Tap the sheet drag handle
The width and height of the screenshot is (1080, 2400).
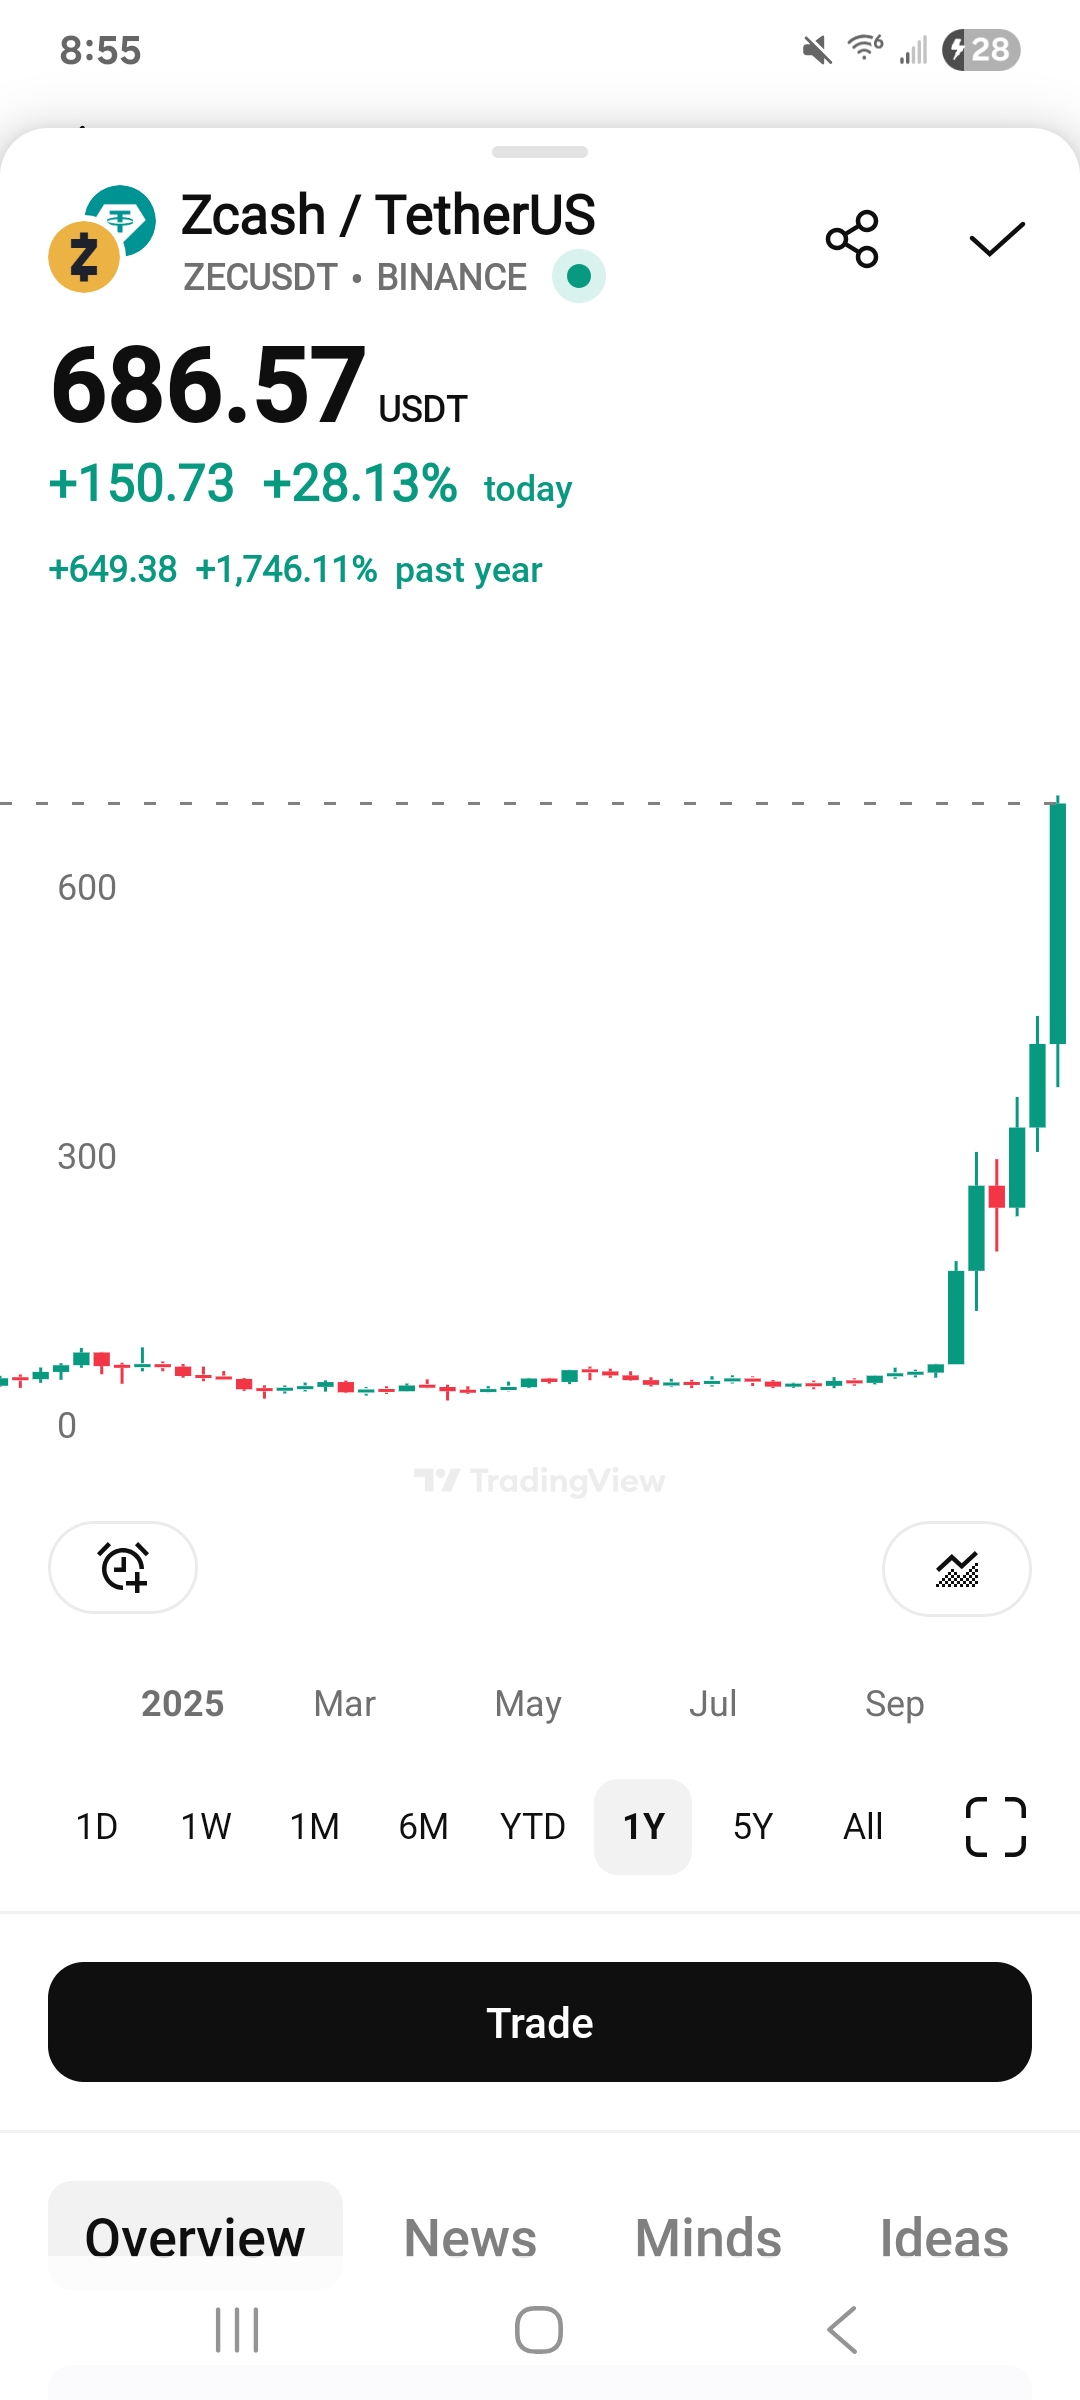(x=540, y=152)
